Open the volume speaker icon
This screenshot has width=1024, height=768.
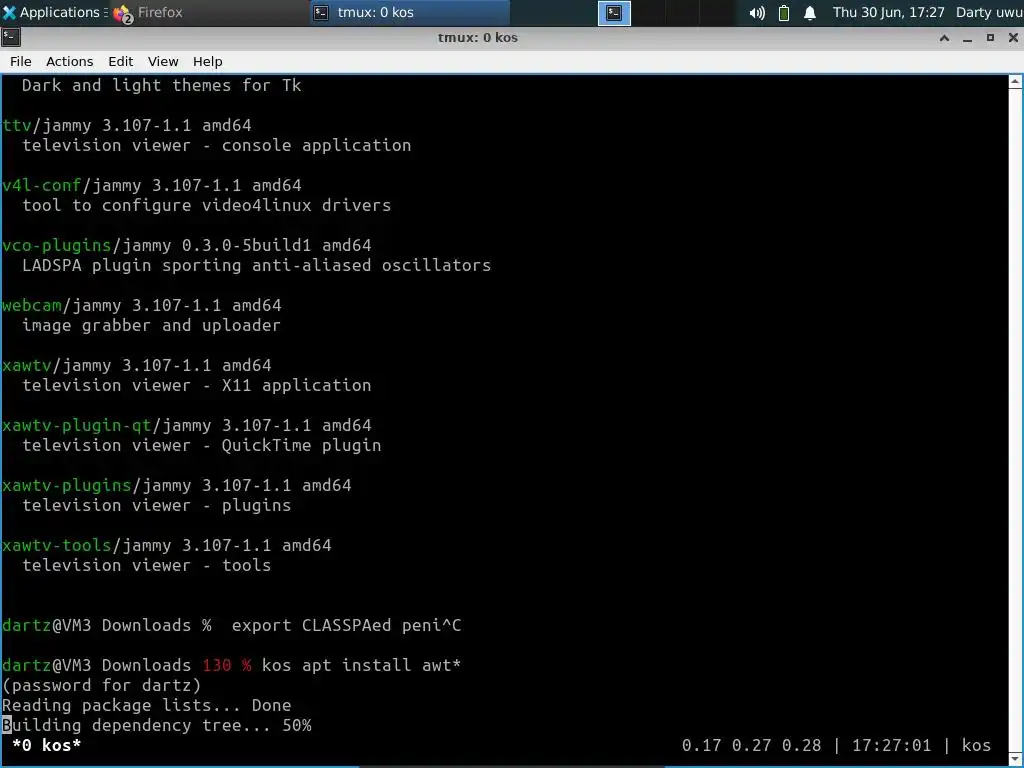[757, 12]
